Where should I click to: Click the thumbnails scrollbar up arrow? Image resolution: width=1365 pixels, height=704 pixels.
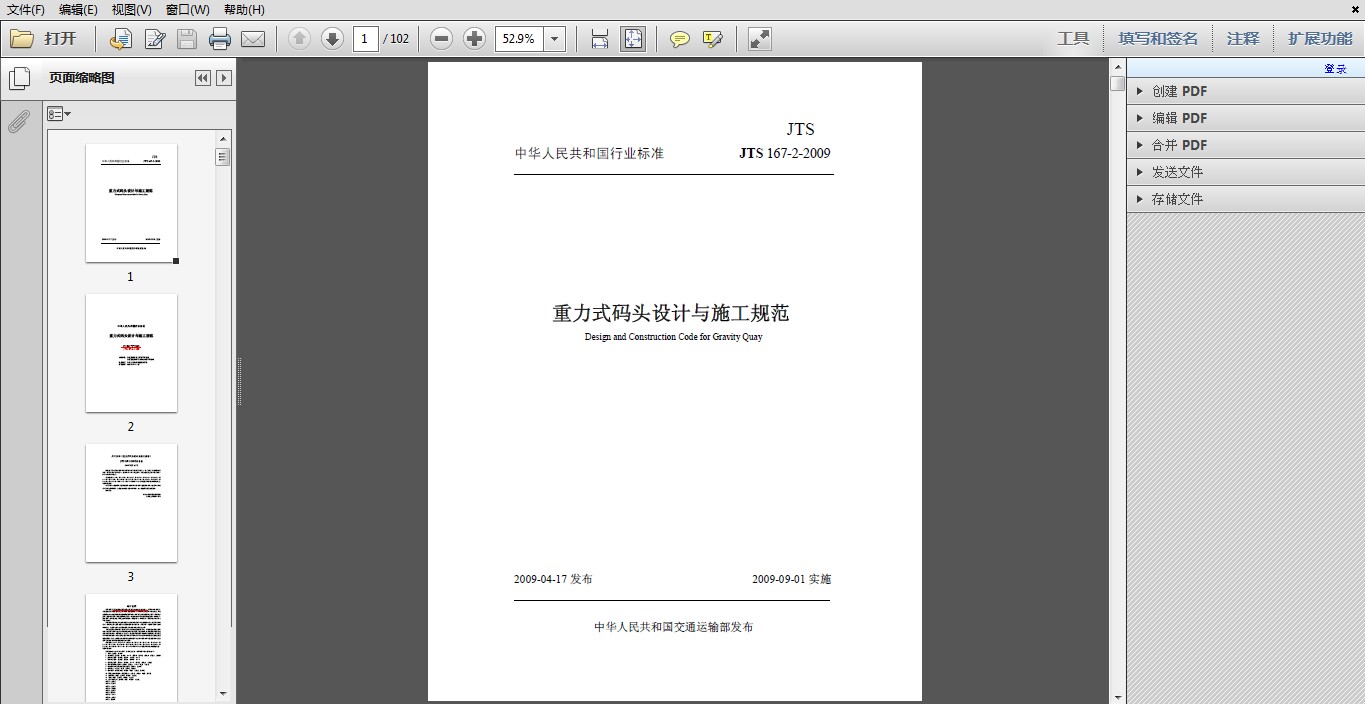[x=223, y=138]
